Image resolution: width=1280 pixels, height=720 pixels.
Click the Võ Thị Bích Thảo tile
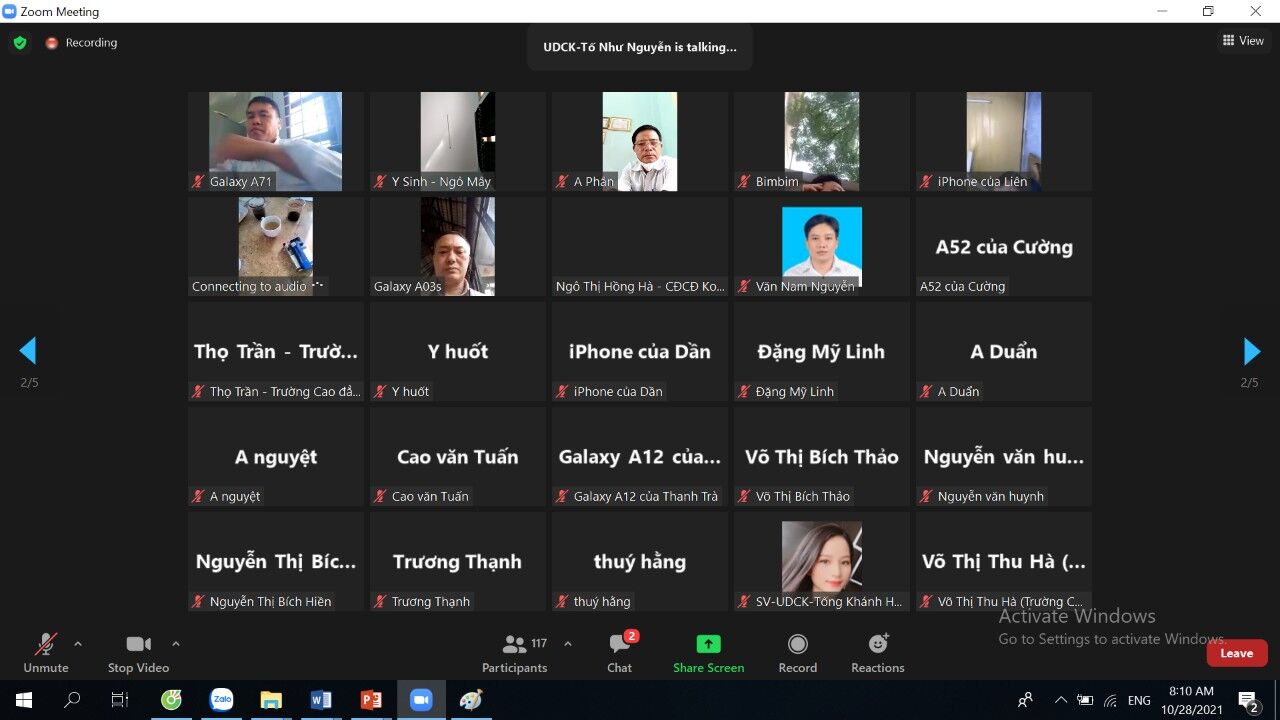(822, 456)
